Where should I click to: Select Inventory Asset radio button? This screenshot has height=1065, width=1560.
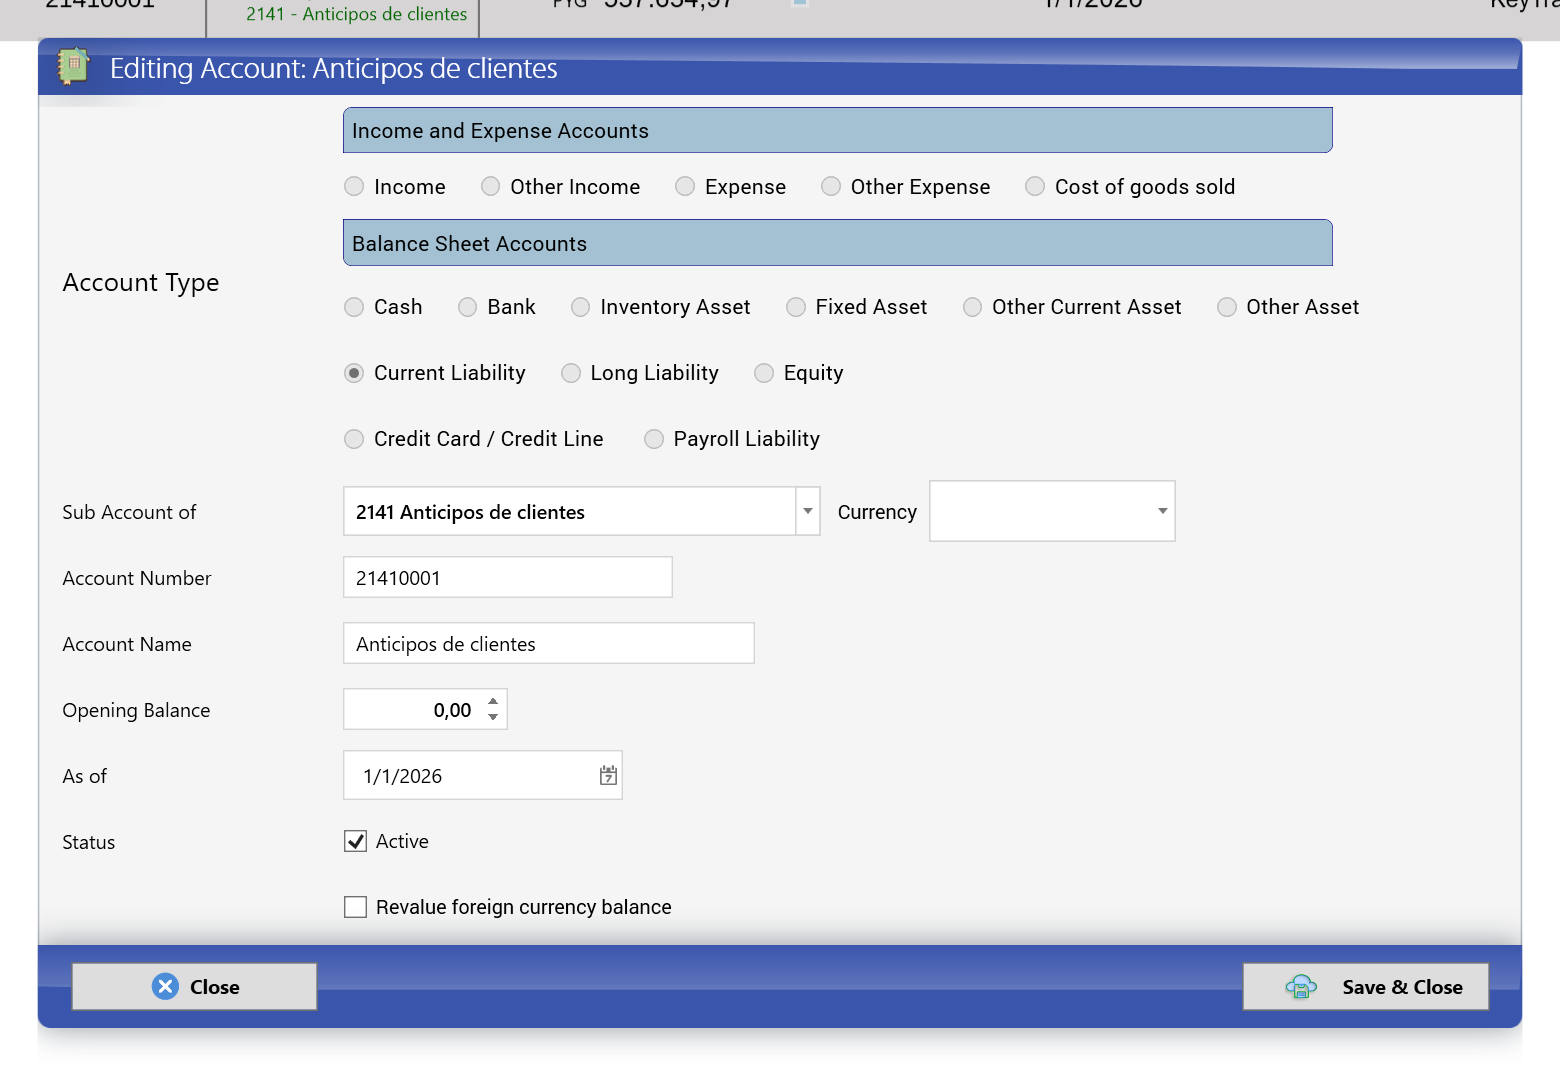580,307
